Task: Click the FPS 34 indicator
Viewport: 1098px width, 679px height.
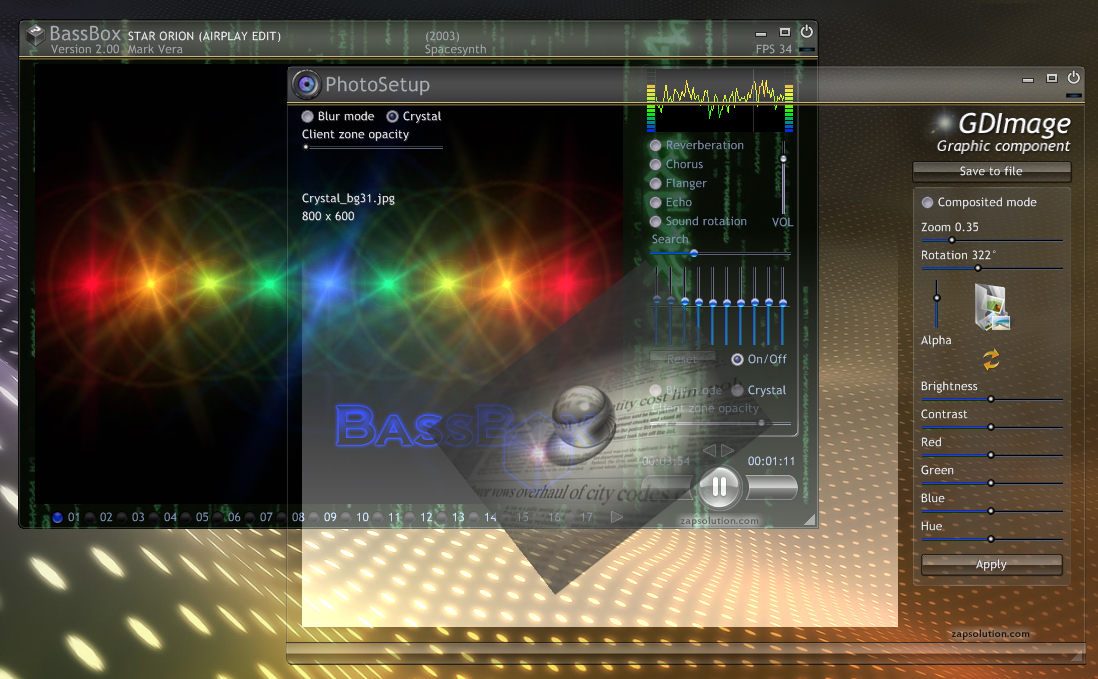Action: pos(774,49)
